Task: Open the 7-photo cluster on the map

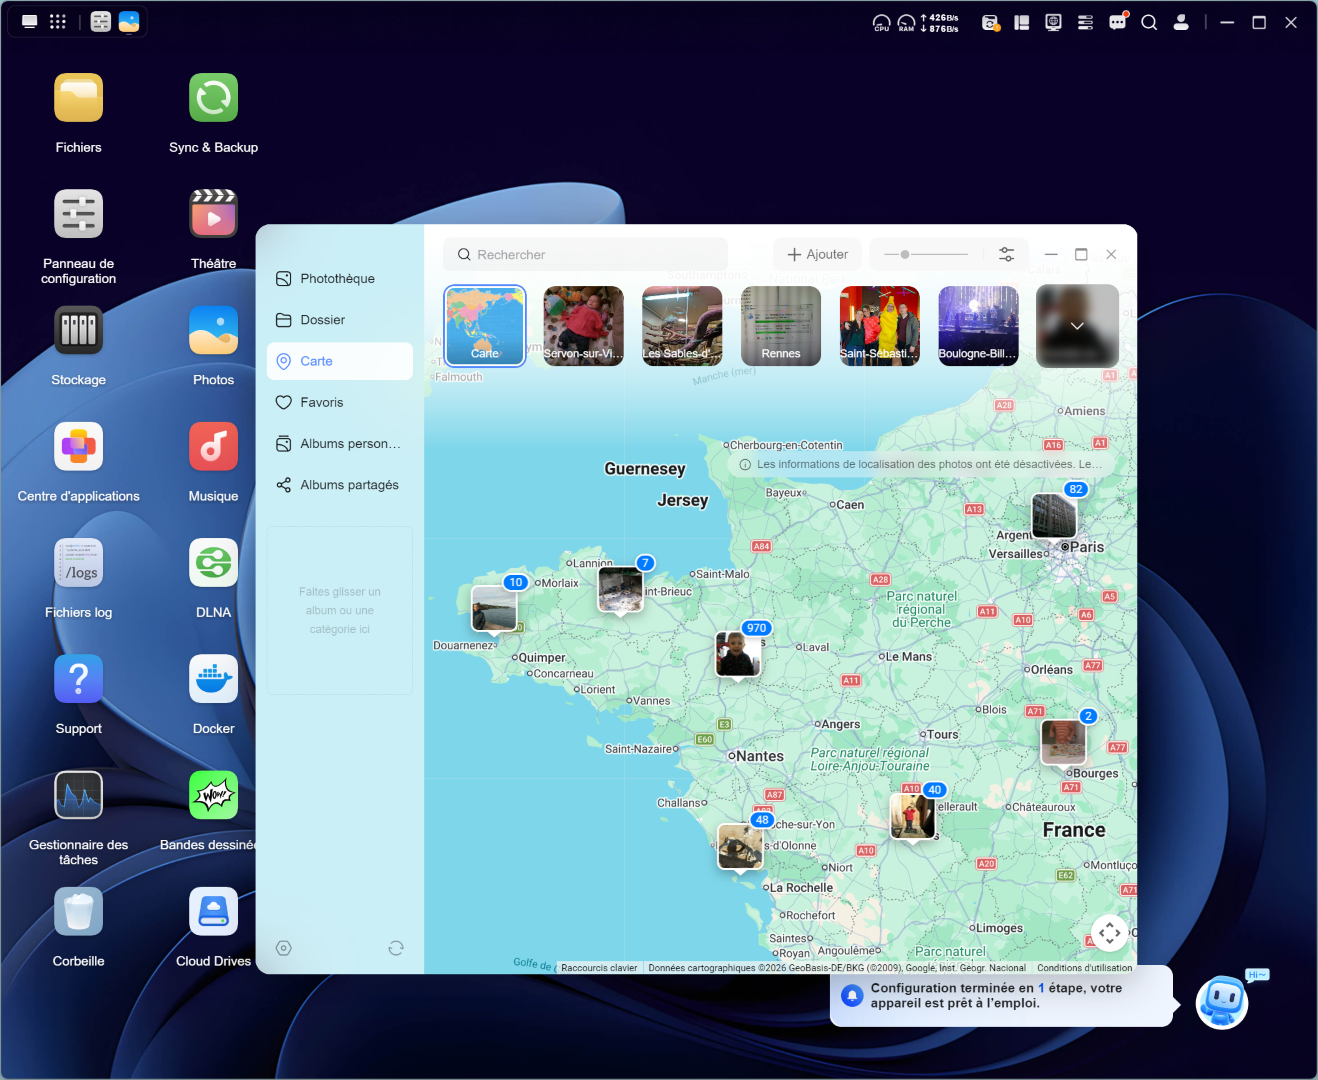Action: click(620, 589)
